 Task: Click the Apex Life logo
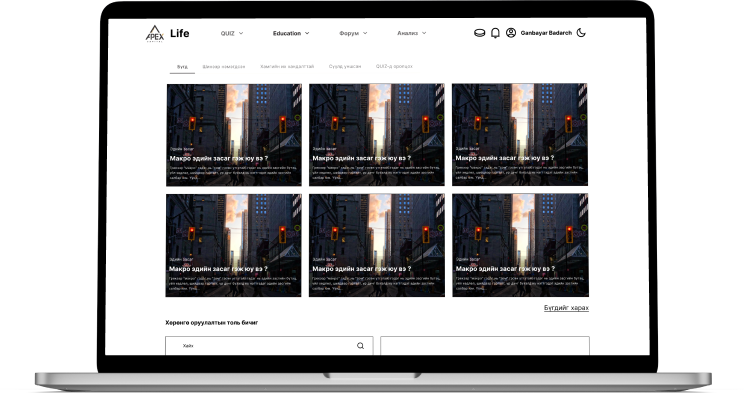tap(167, 33)
